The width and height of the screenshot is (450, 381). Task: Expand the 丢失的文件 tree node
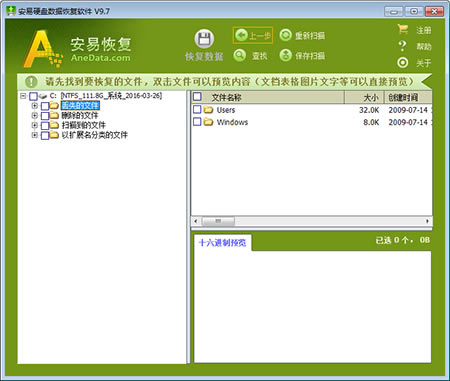(34, 106)
